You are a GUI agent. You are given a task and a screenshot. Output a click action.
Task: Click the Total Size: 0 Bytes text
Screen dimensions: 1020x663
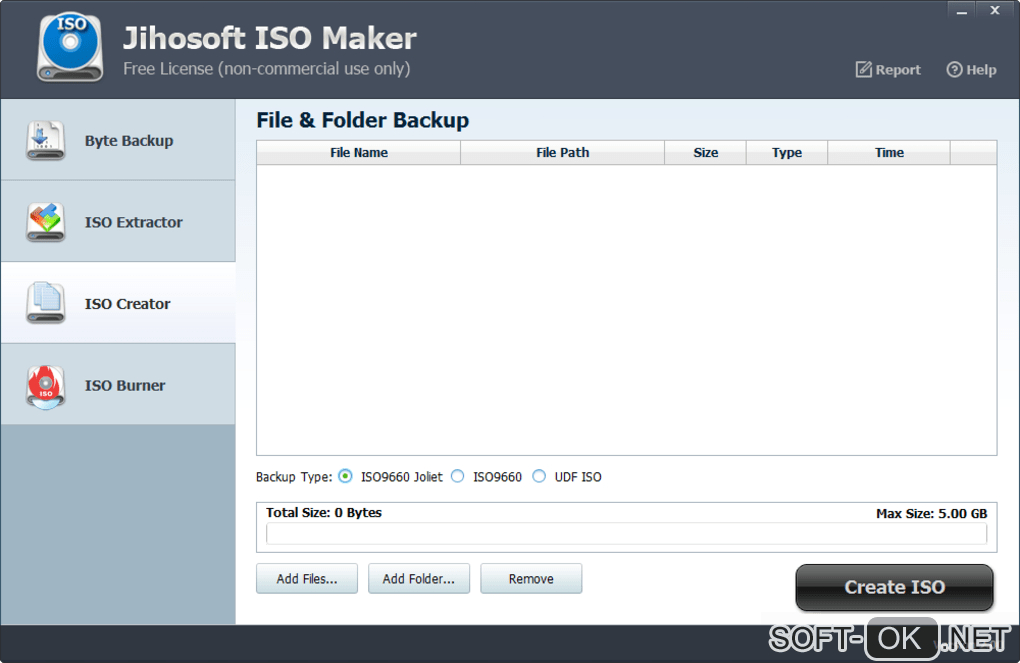click(x=324, y=513)
